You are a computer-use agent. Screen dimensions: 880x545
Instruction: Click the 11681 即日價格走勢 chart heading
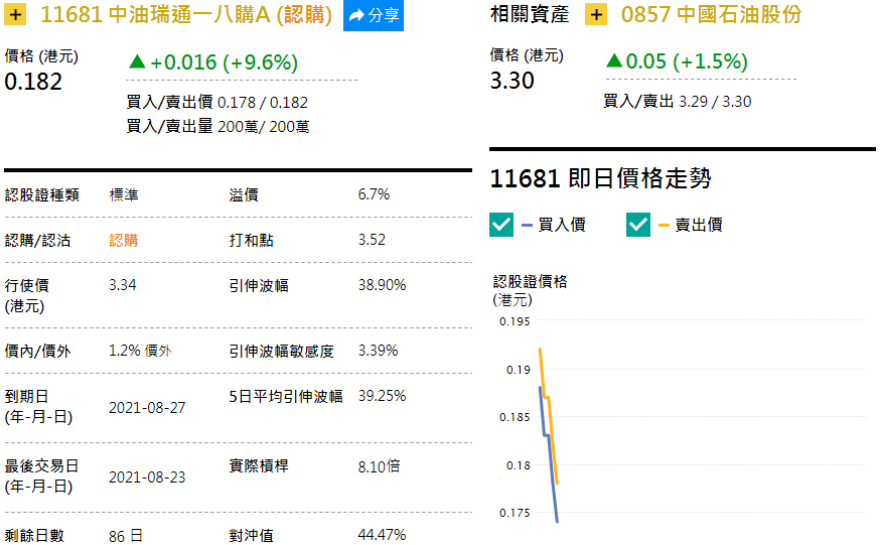tap(601, 179)
